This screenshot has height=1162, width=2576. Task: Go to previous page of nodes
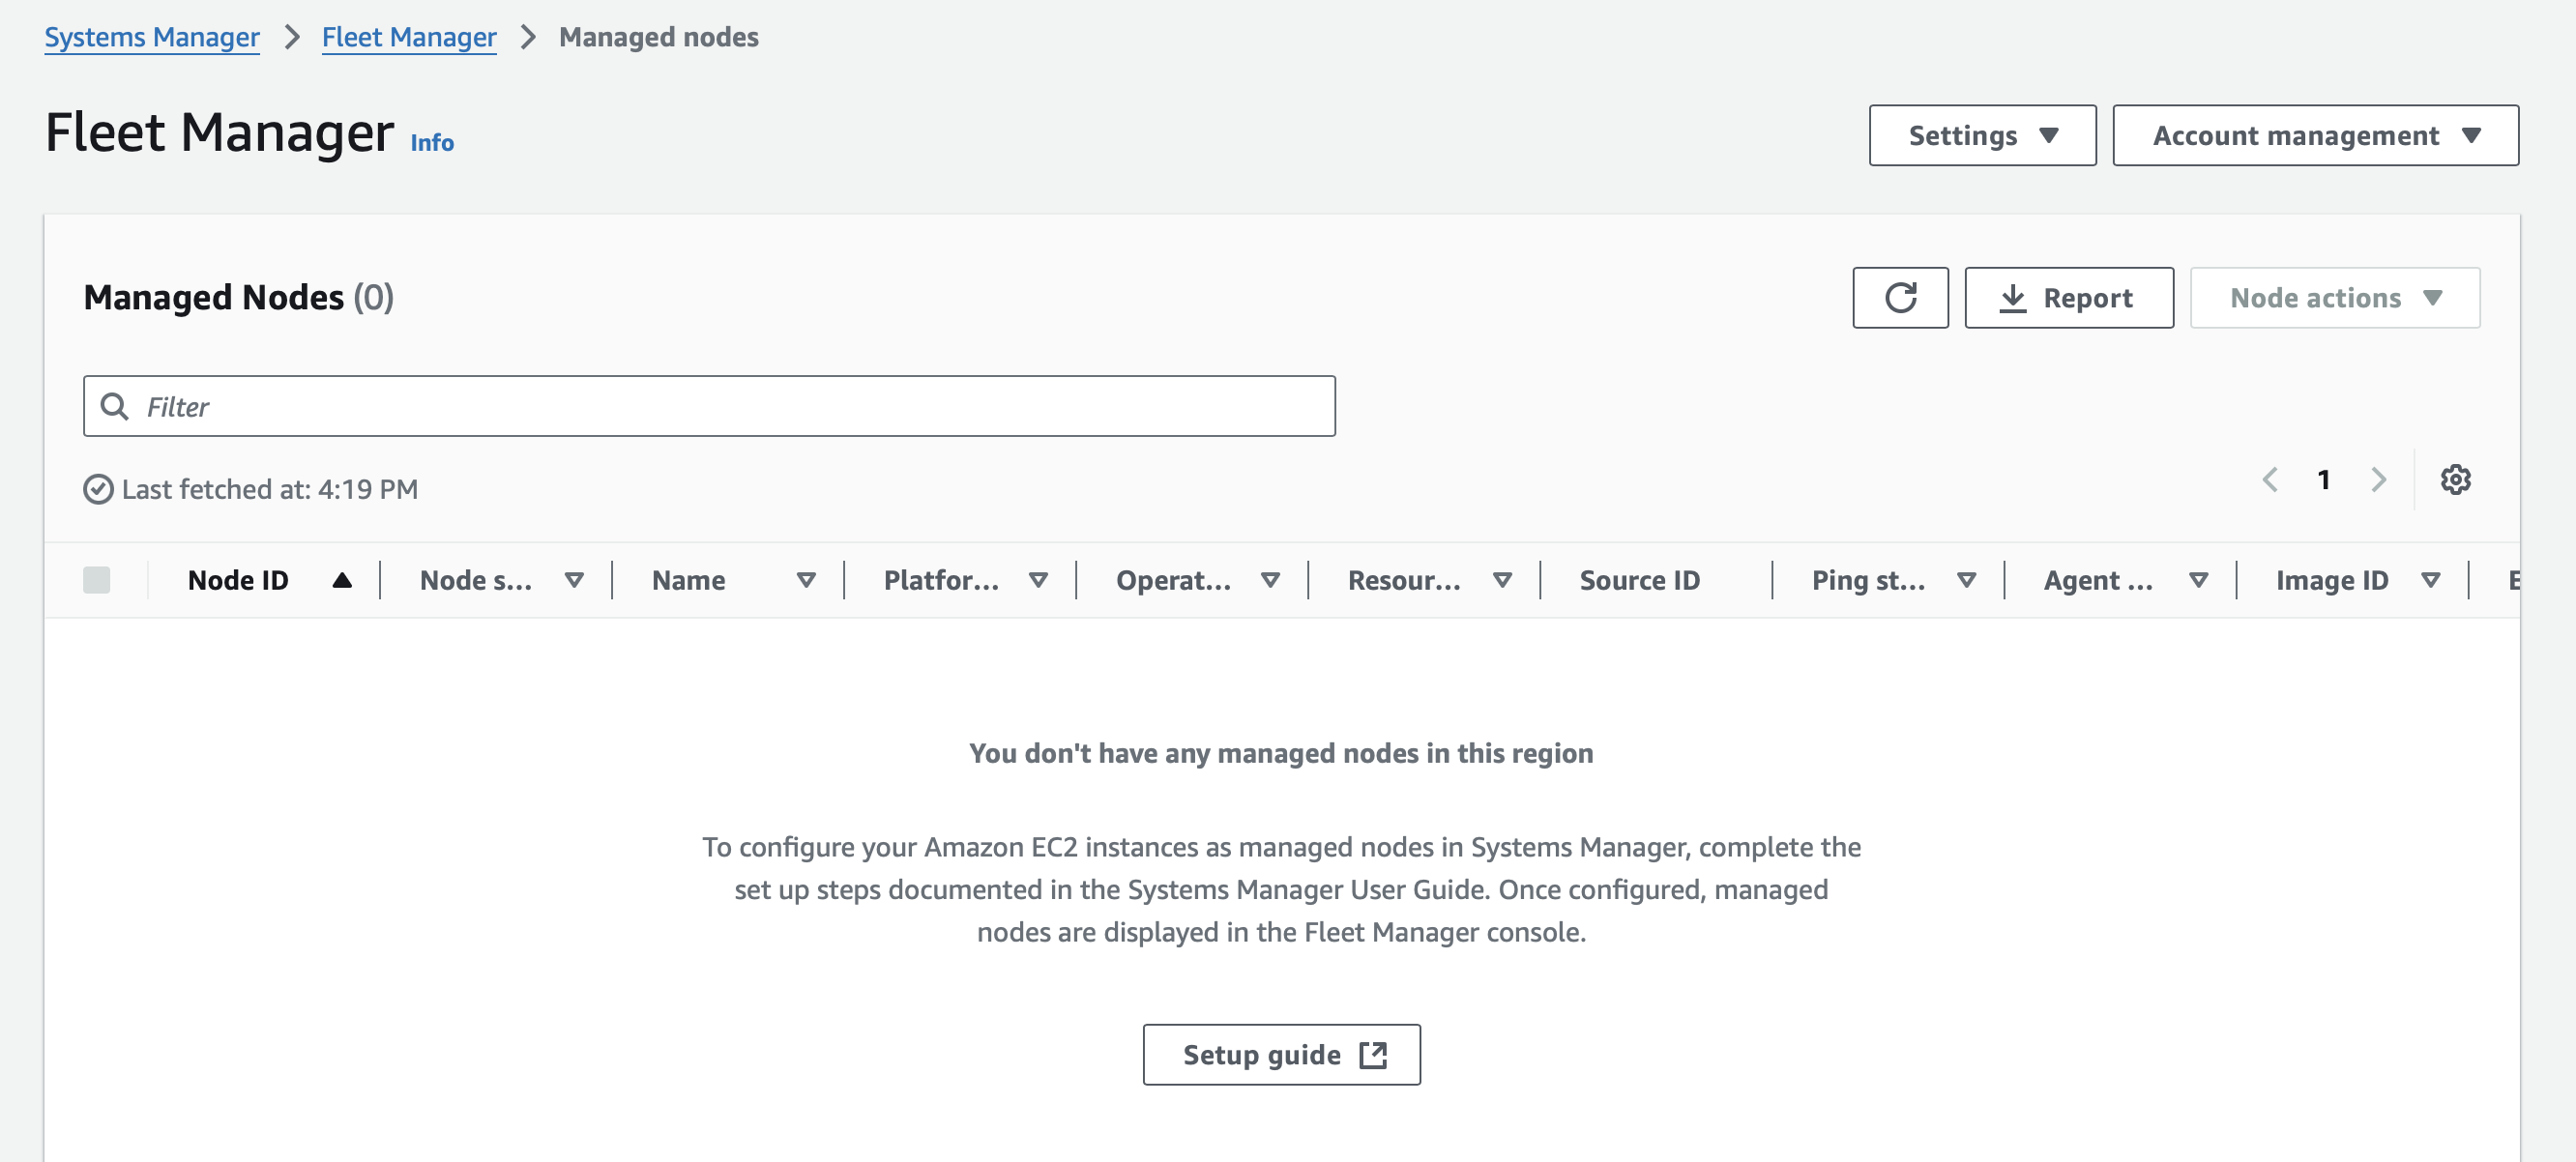pos(2270,480)
